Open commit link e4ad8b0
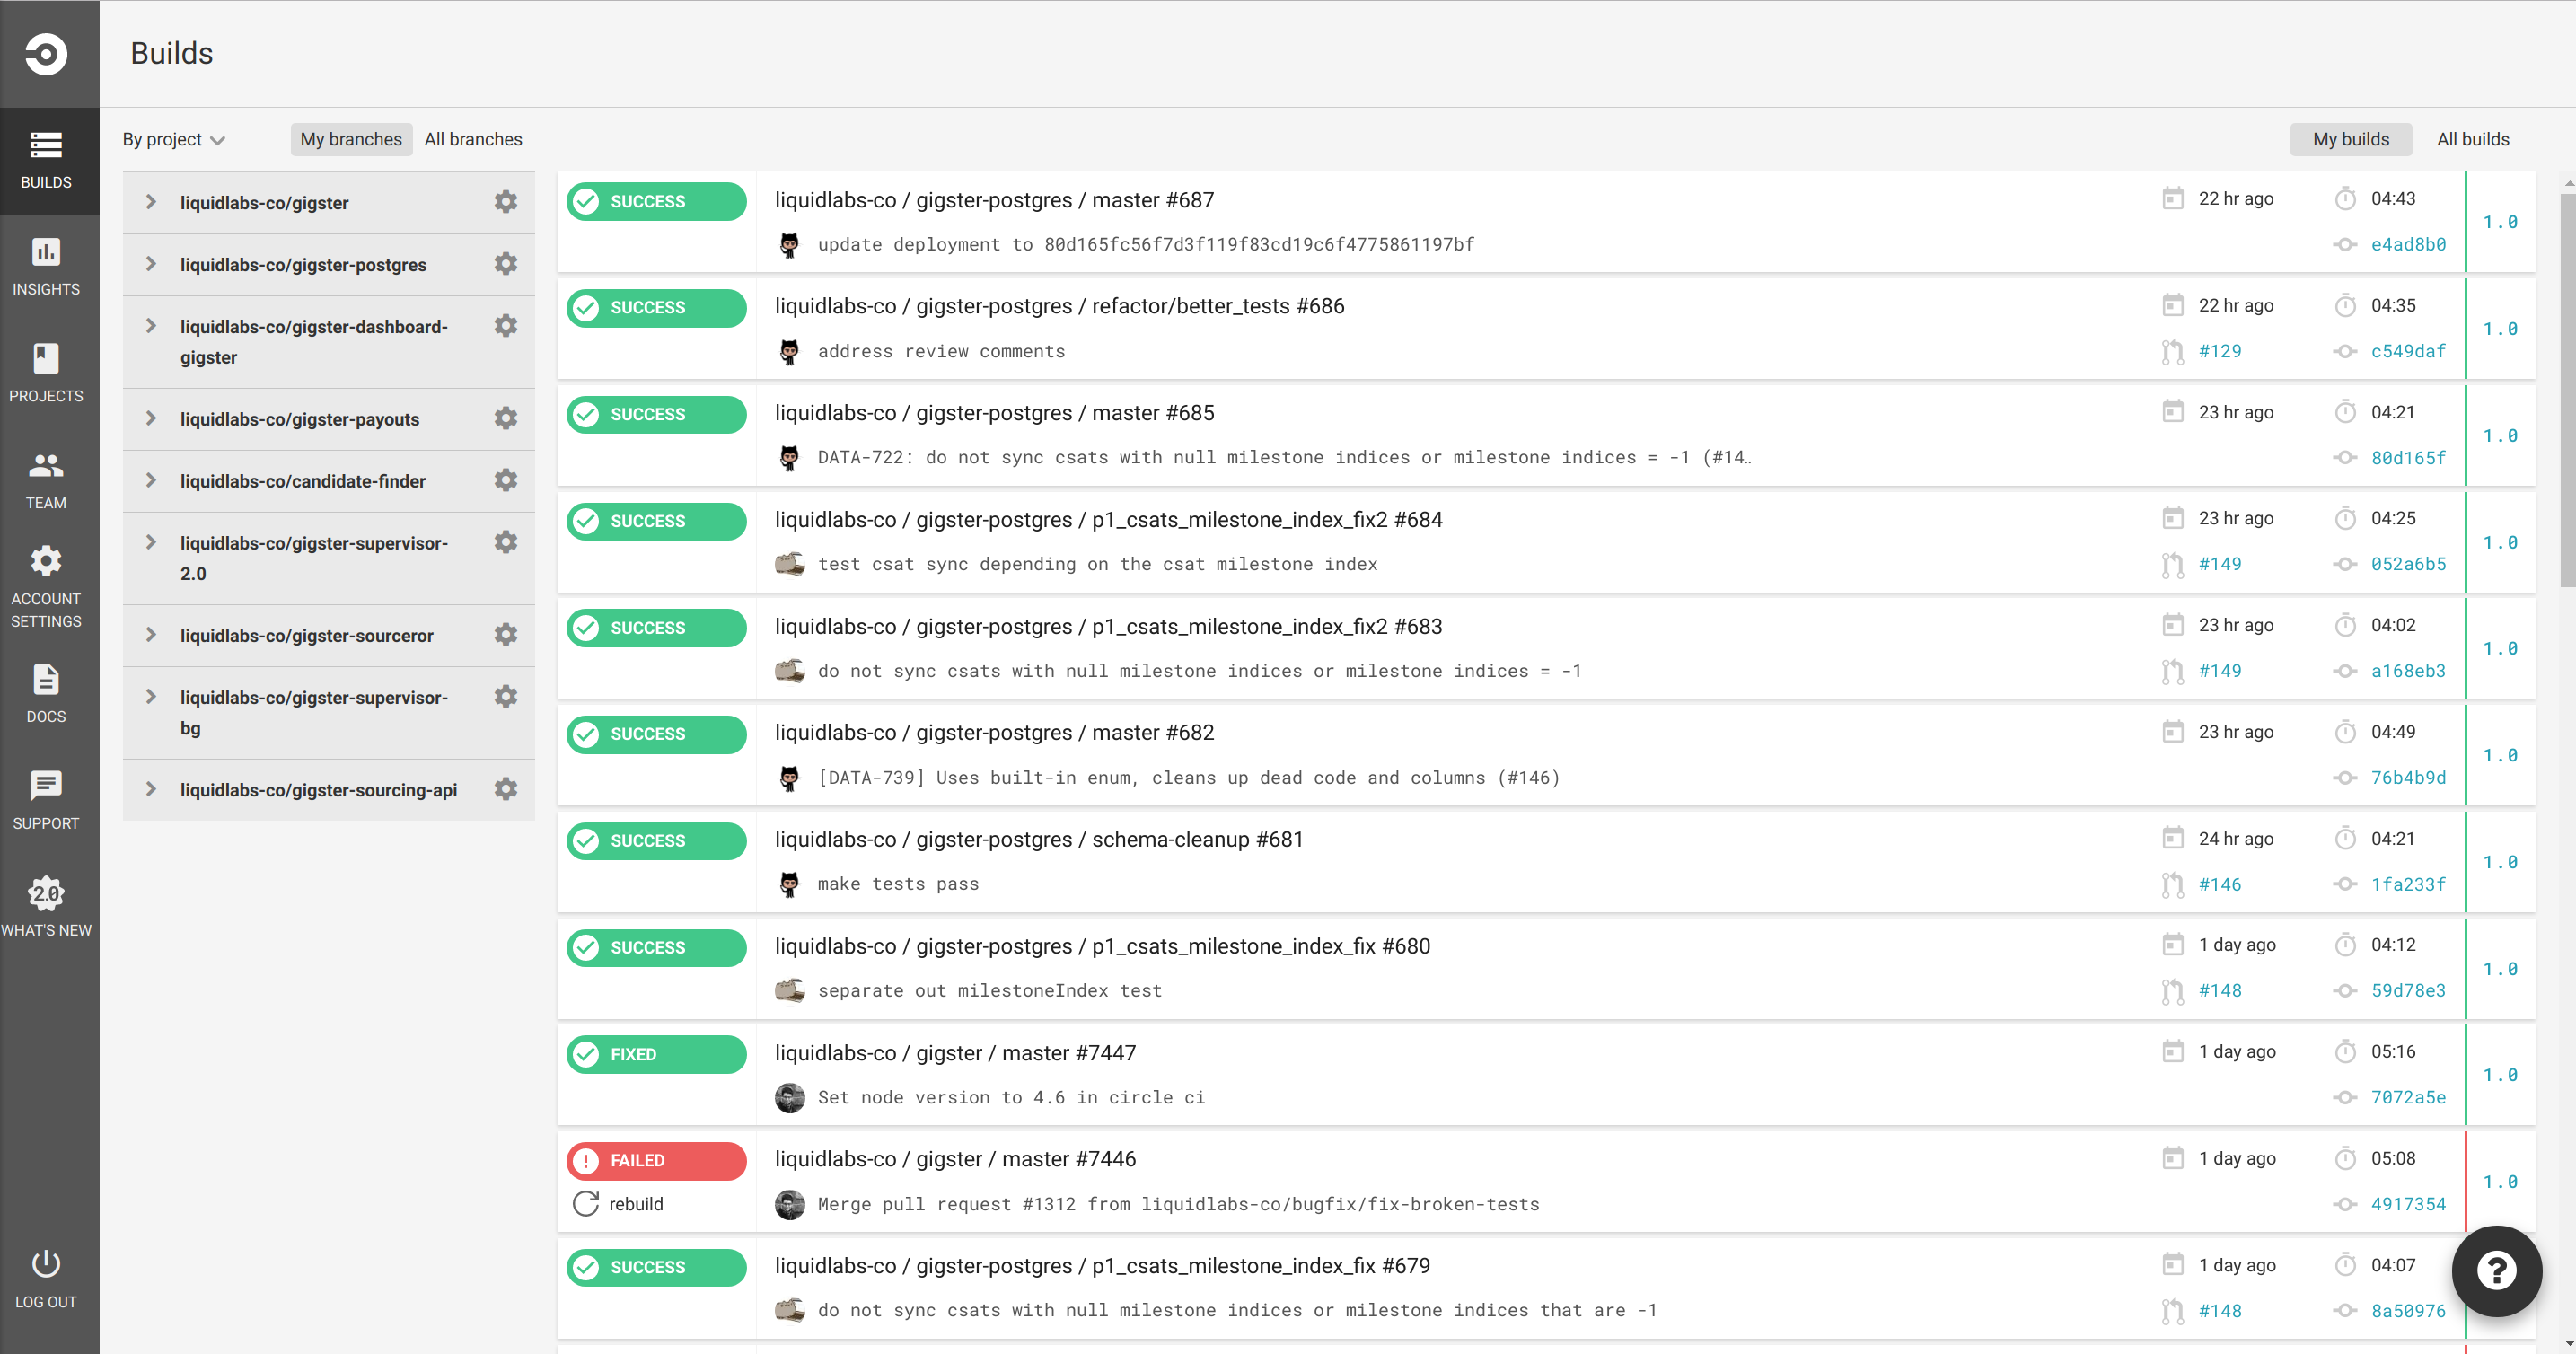 pyautogui.click(x=2408, y=244)
